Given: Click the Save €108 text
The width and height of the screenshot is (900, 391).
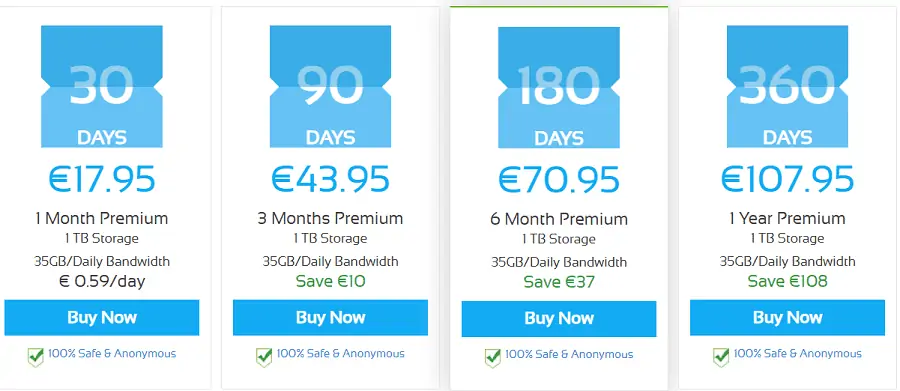Looking at the screenshot, I should click(x=787, y=281).
